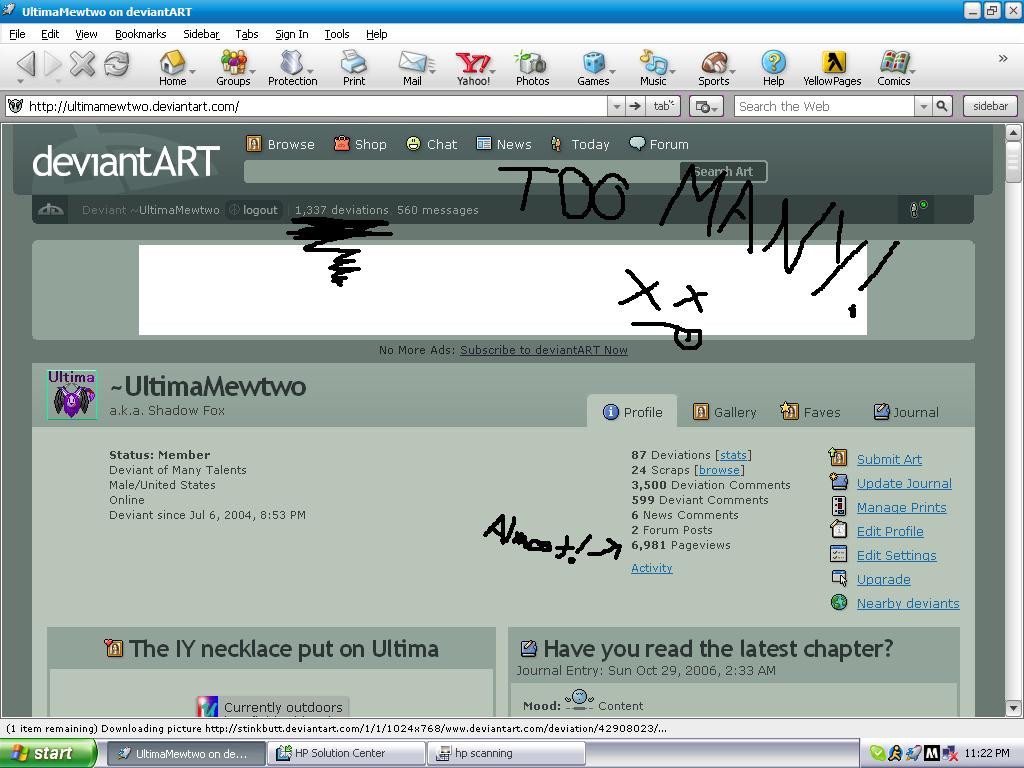1024x768 pixels.
Task: Open the Groups toolbar icon
Action: click(x=233, y=69)
